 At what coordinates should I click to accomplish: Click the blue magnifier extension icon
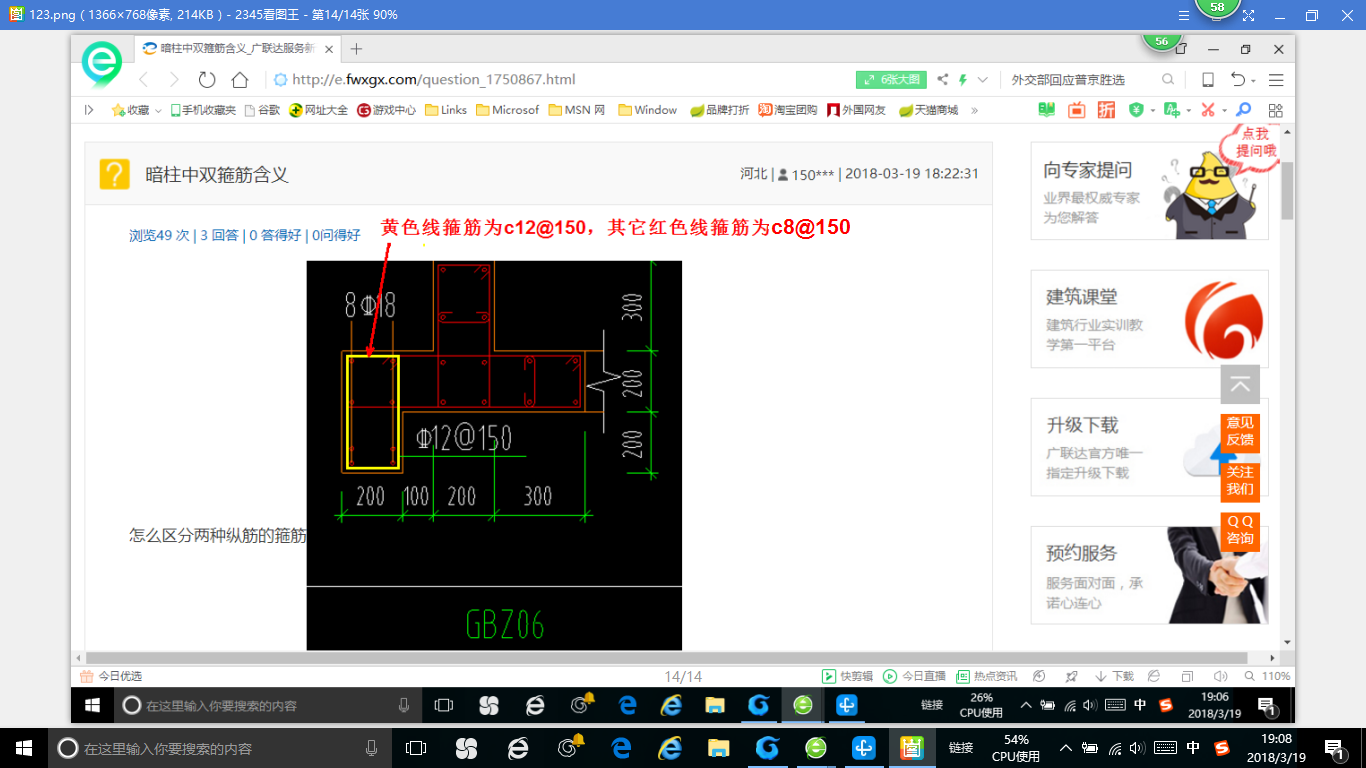point(1244,110)
